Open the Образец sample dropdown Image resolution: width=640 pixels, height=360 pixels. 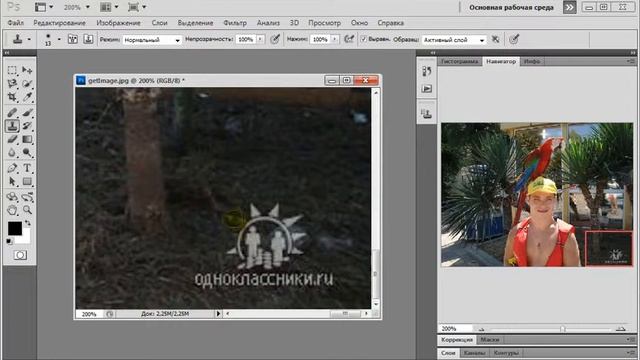pos(454,40)
